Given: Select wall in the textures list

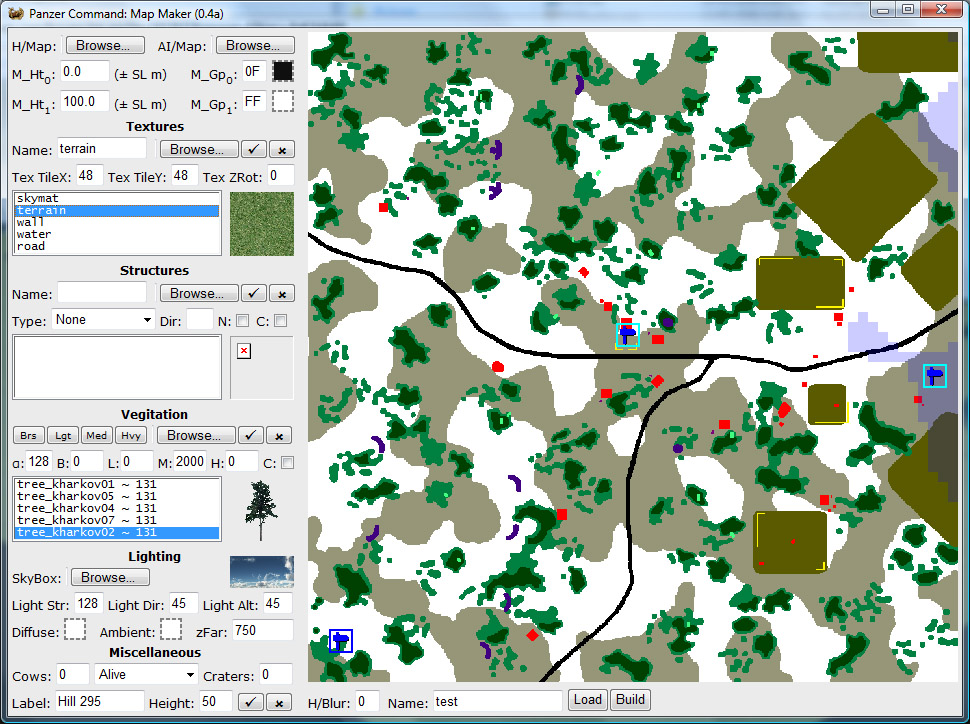Looking at the screenshot, I should [117, 222].
